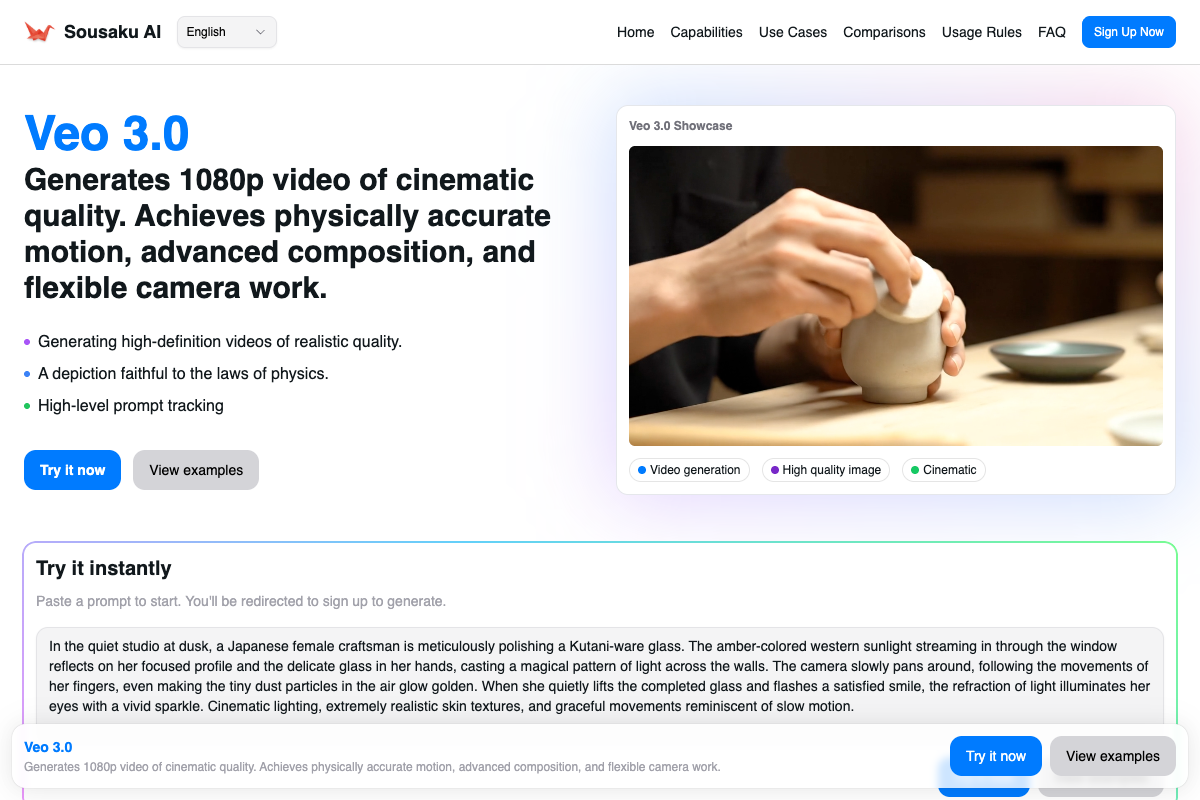This screenshot has width=1200, height=800.
Task: Click the language selector chevron arrow
Action: click(260, 32)
